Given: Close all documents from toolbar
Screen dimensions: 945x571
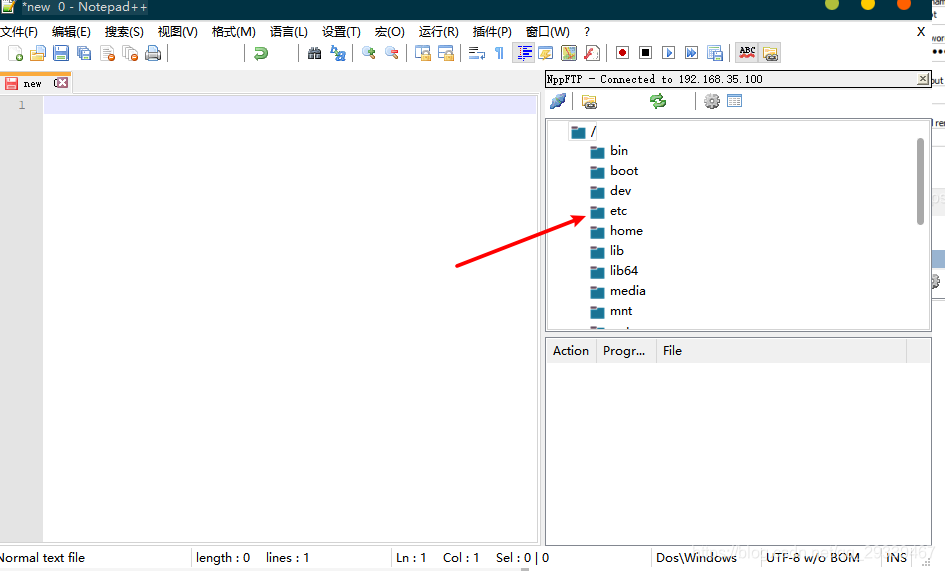Looking at the screenshot, I should [x=130, y=53].
